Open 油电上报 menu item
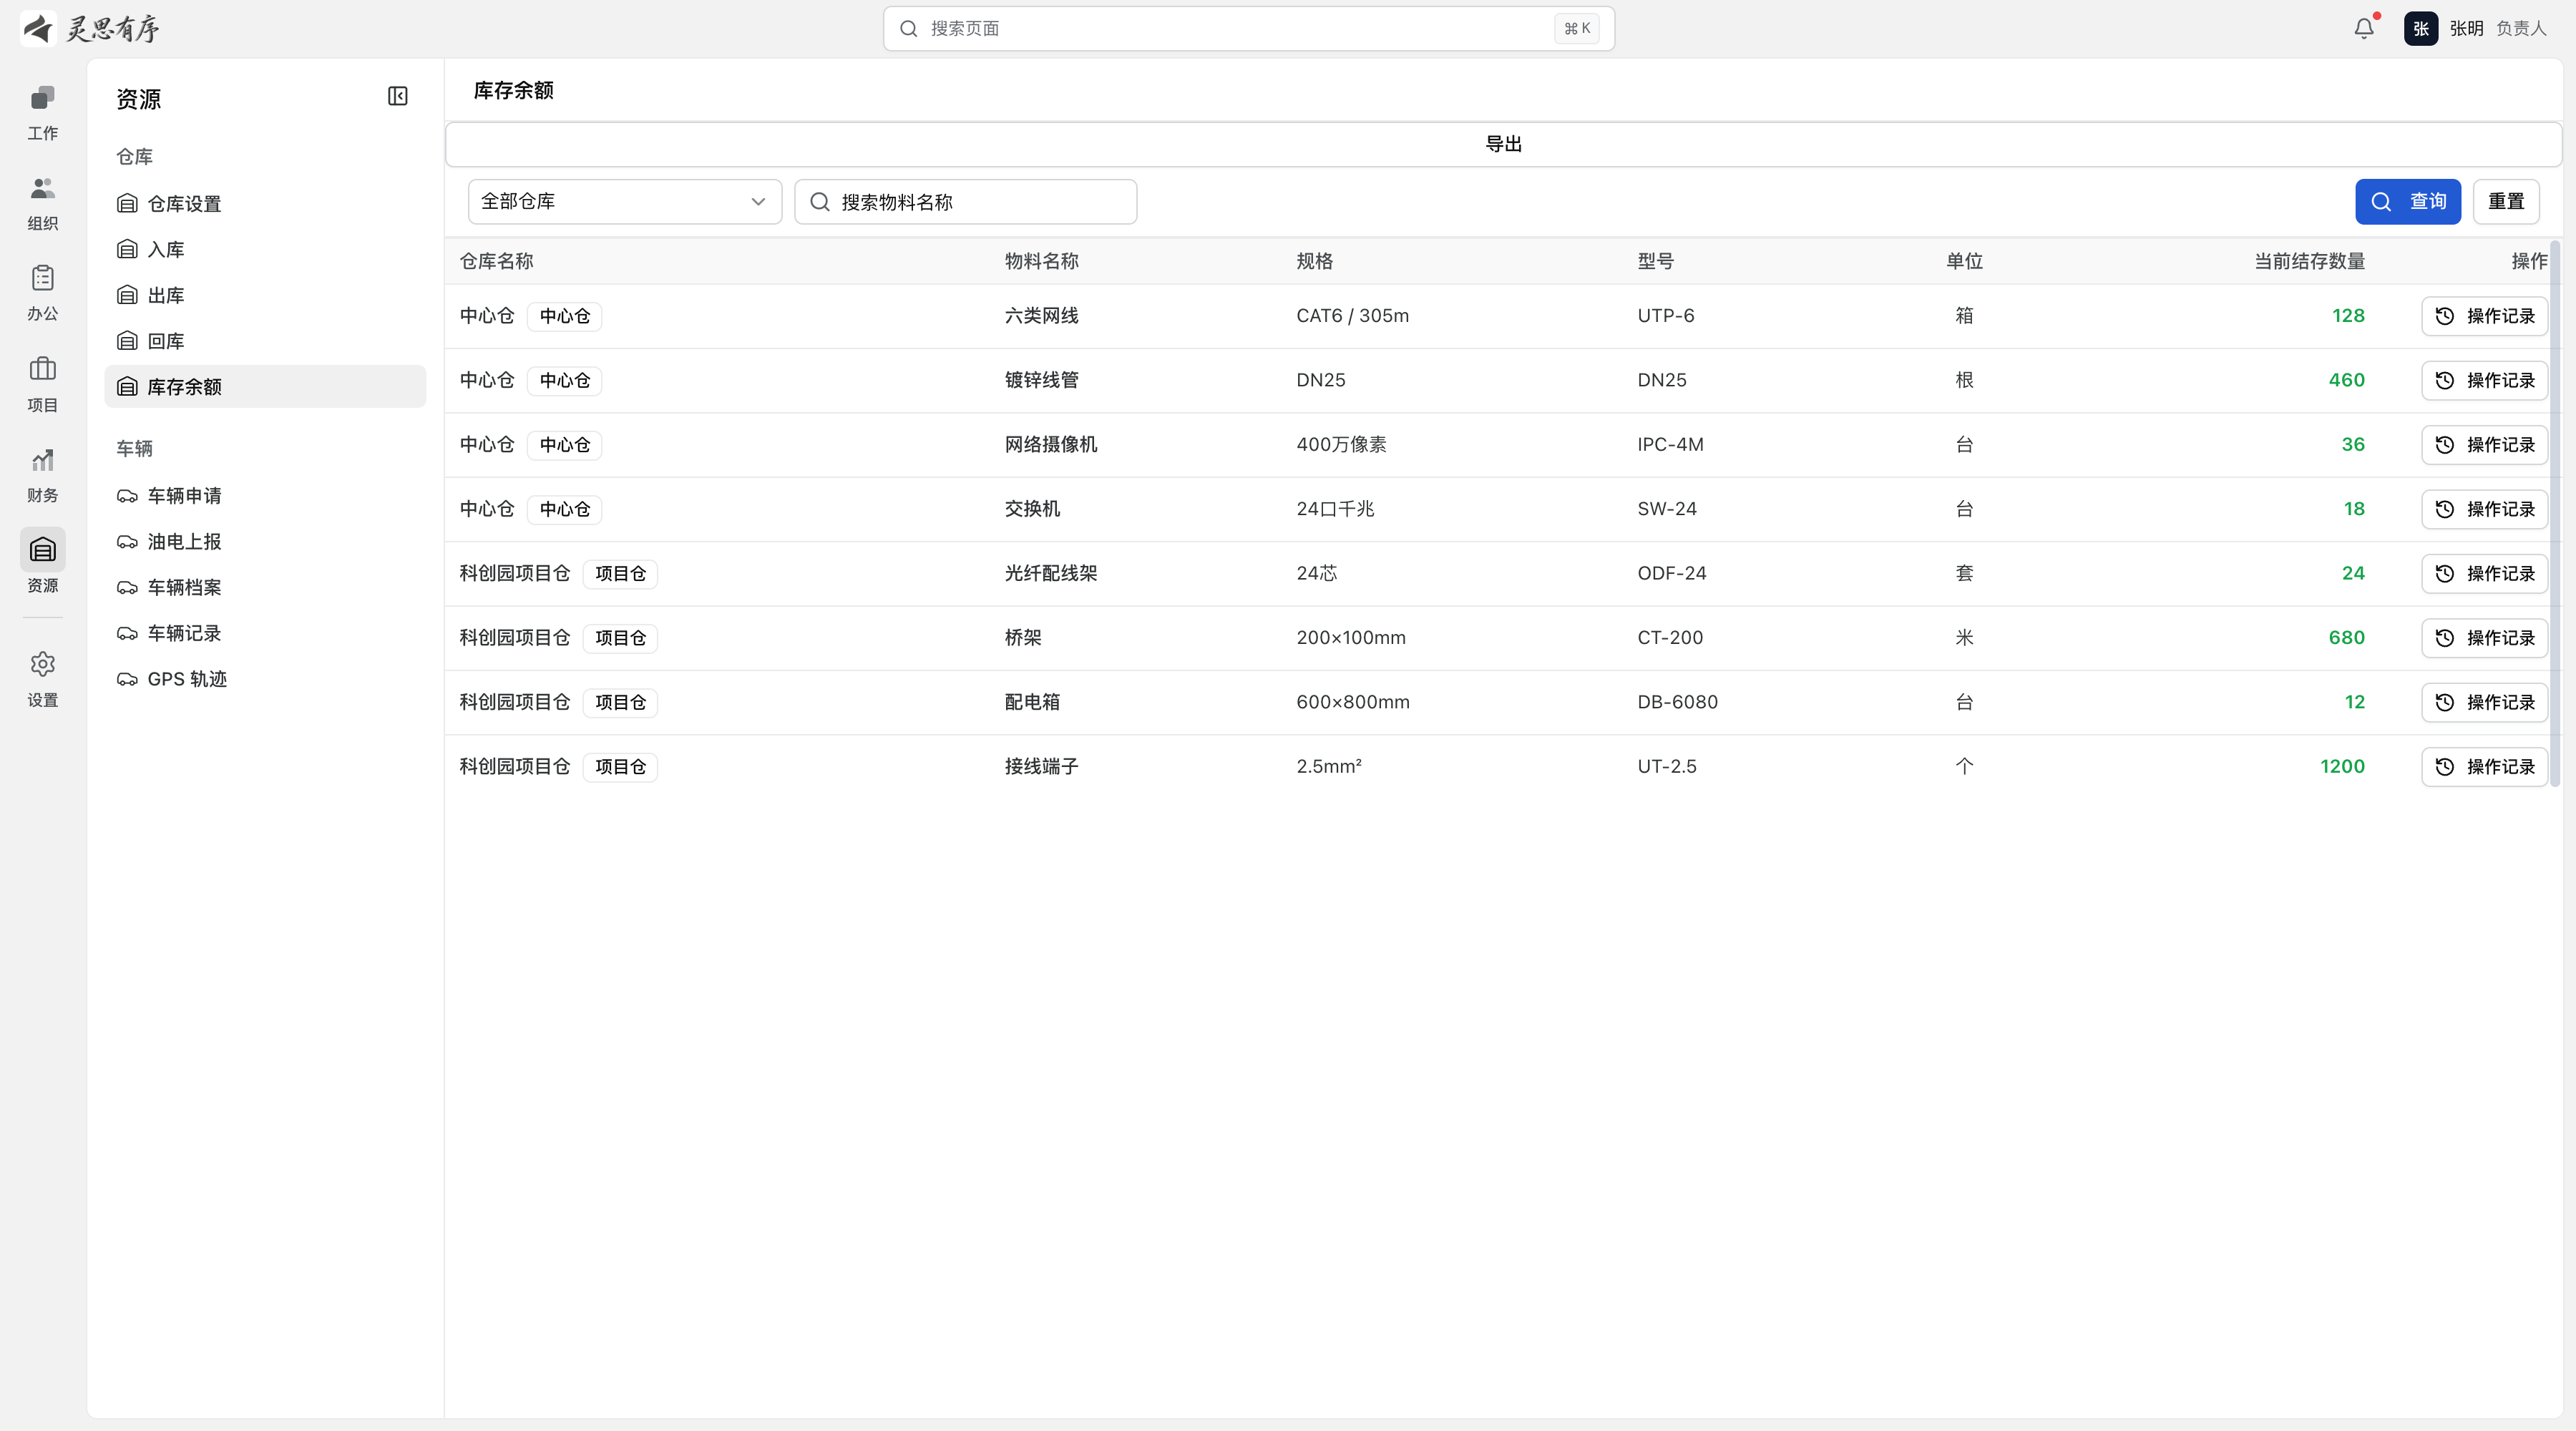This screenshot has width=2576, height=1431. 265,542
